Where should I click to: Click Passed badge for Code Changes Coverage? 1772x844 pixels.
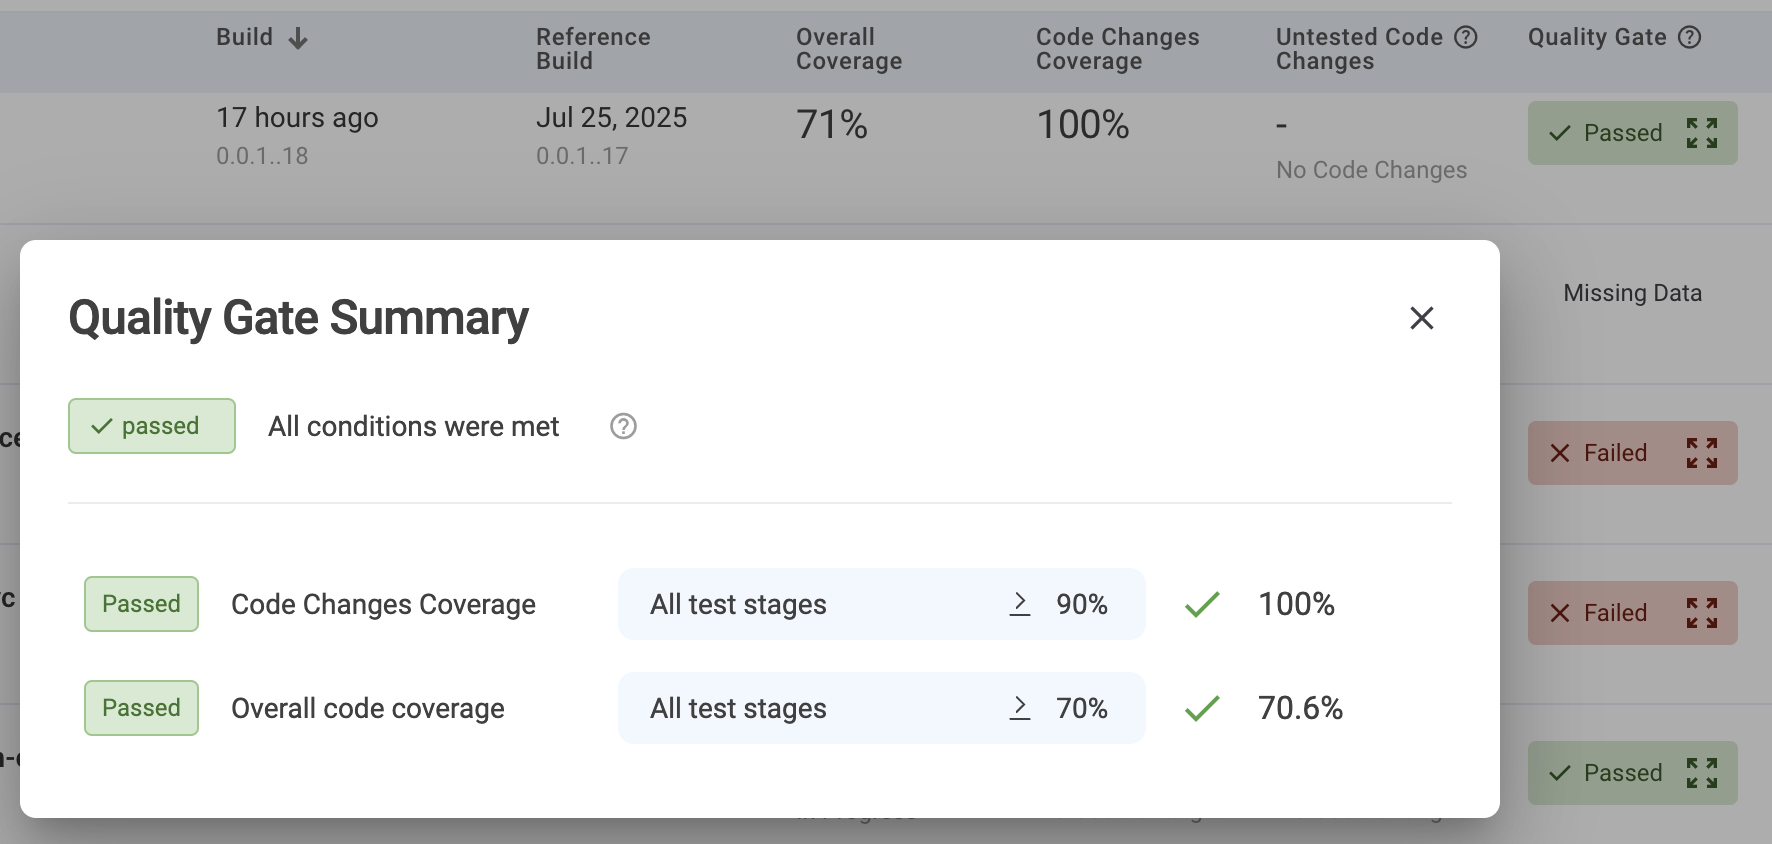coord(141,604)
